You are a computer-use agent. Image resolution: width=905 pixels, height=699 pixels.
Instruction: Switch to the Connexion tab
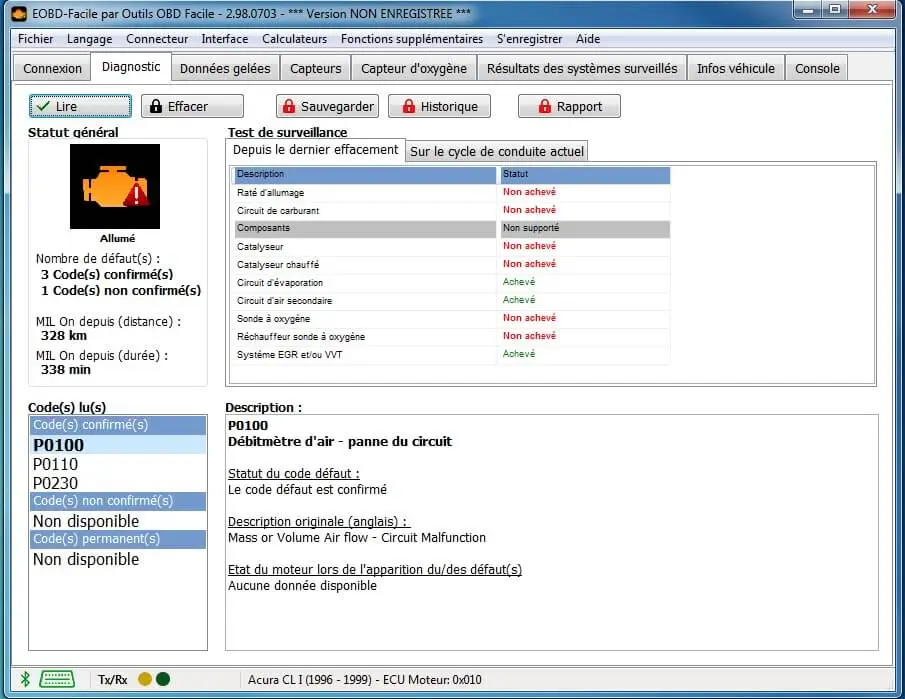tap(53, 69)
